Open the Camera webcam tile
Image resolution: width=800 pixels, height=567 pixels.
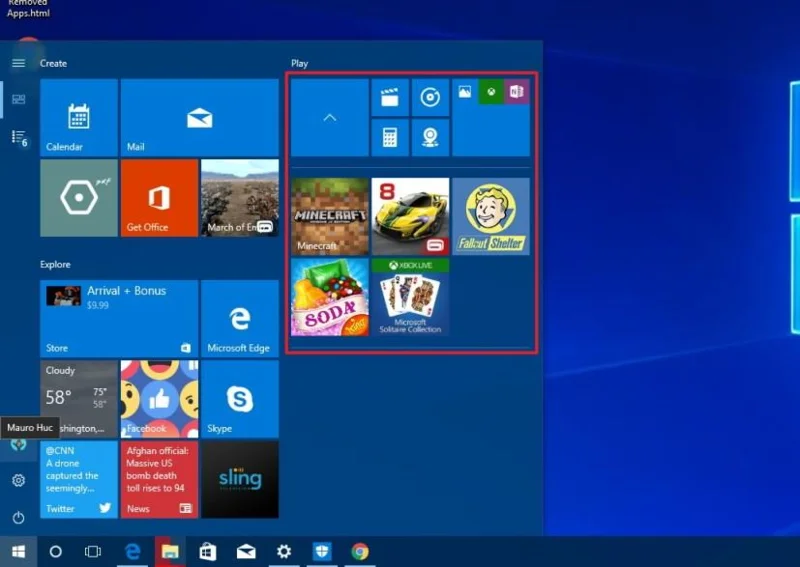pyautogui.click(x=430, y=138)
